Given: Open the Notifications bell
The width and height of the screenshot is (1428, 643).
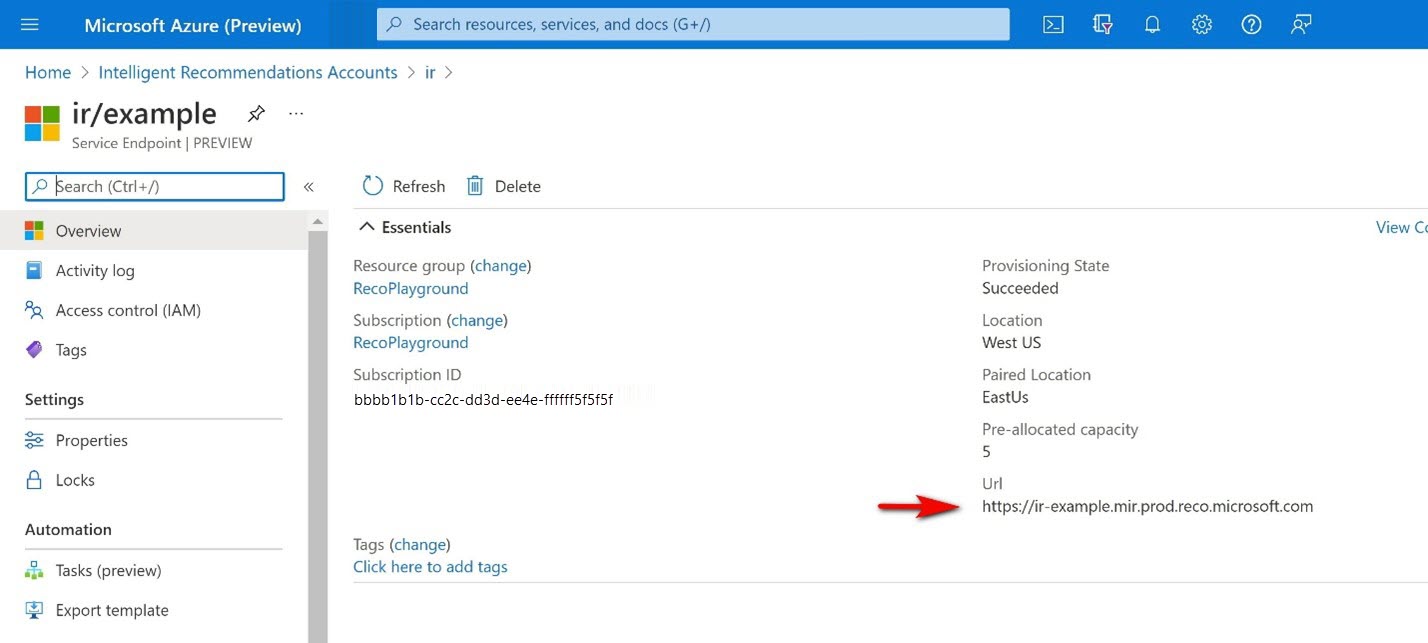Looking at the screenshot, I should coord(1152,24).
